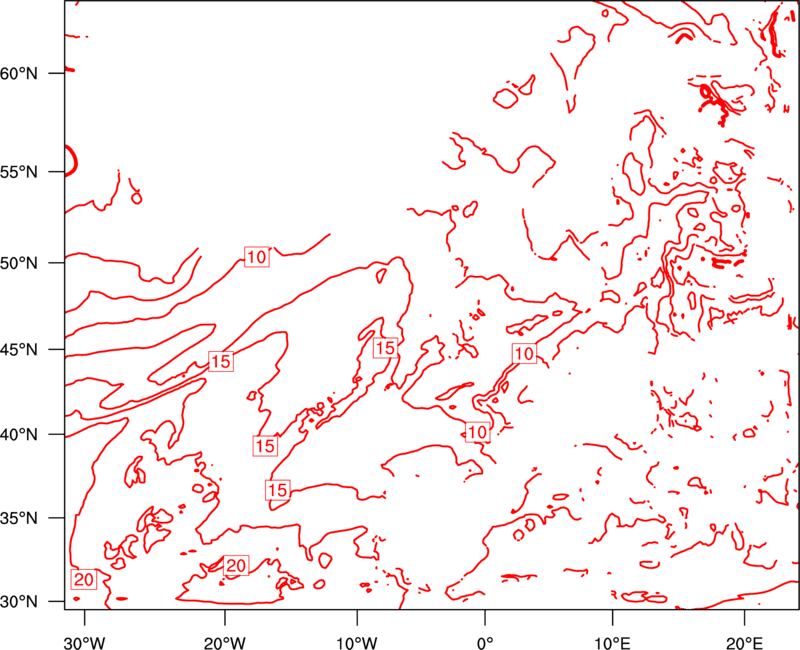Select the 20 contour label near 32°N, 19°W

click(x=236, y=565)
